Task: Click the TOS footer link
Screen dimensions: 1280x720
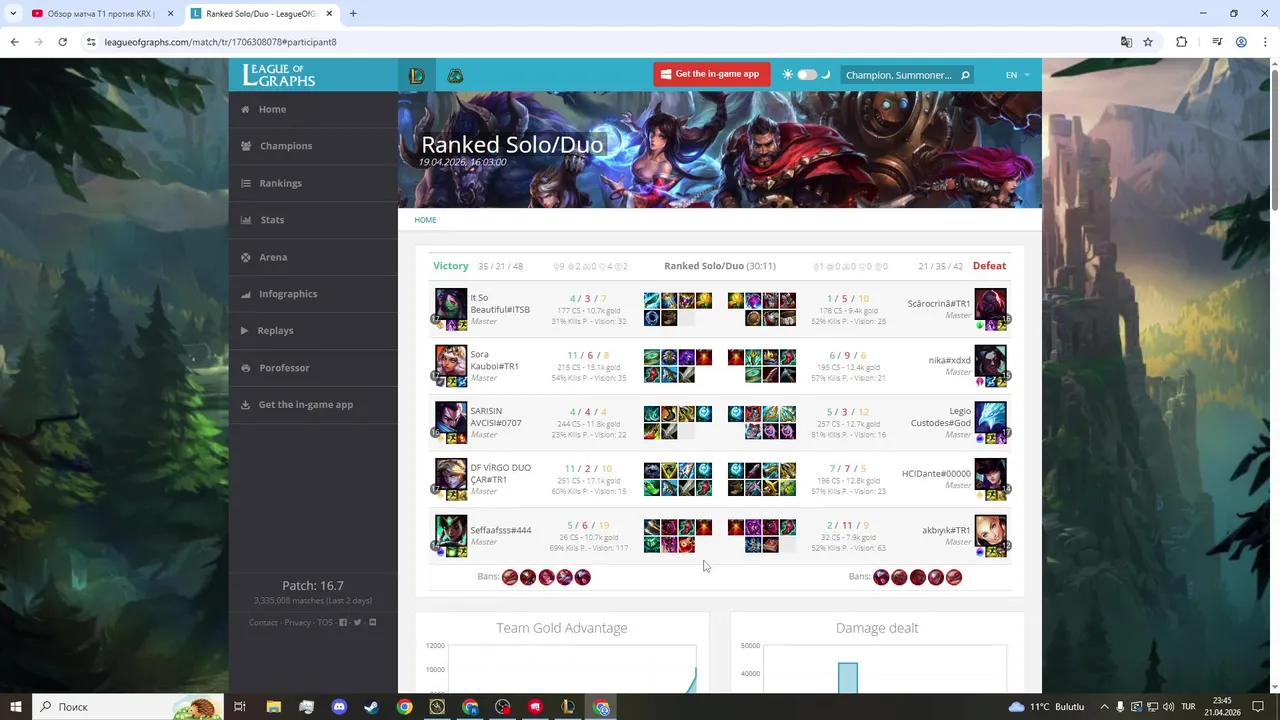Action: 325,622
